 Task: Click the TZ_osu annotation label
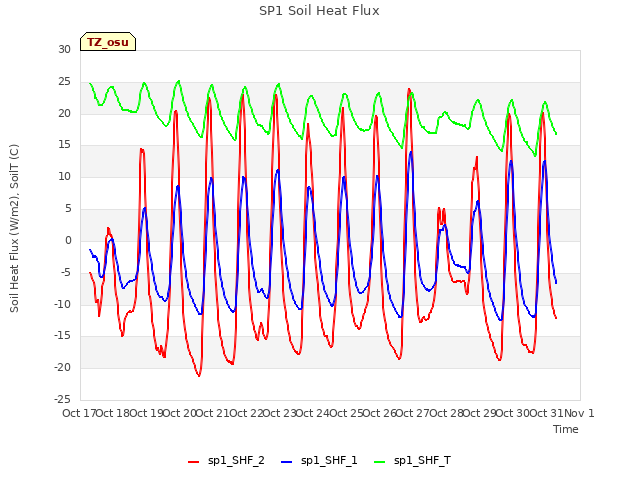click(x=108, y=42)
